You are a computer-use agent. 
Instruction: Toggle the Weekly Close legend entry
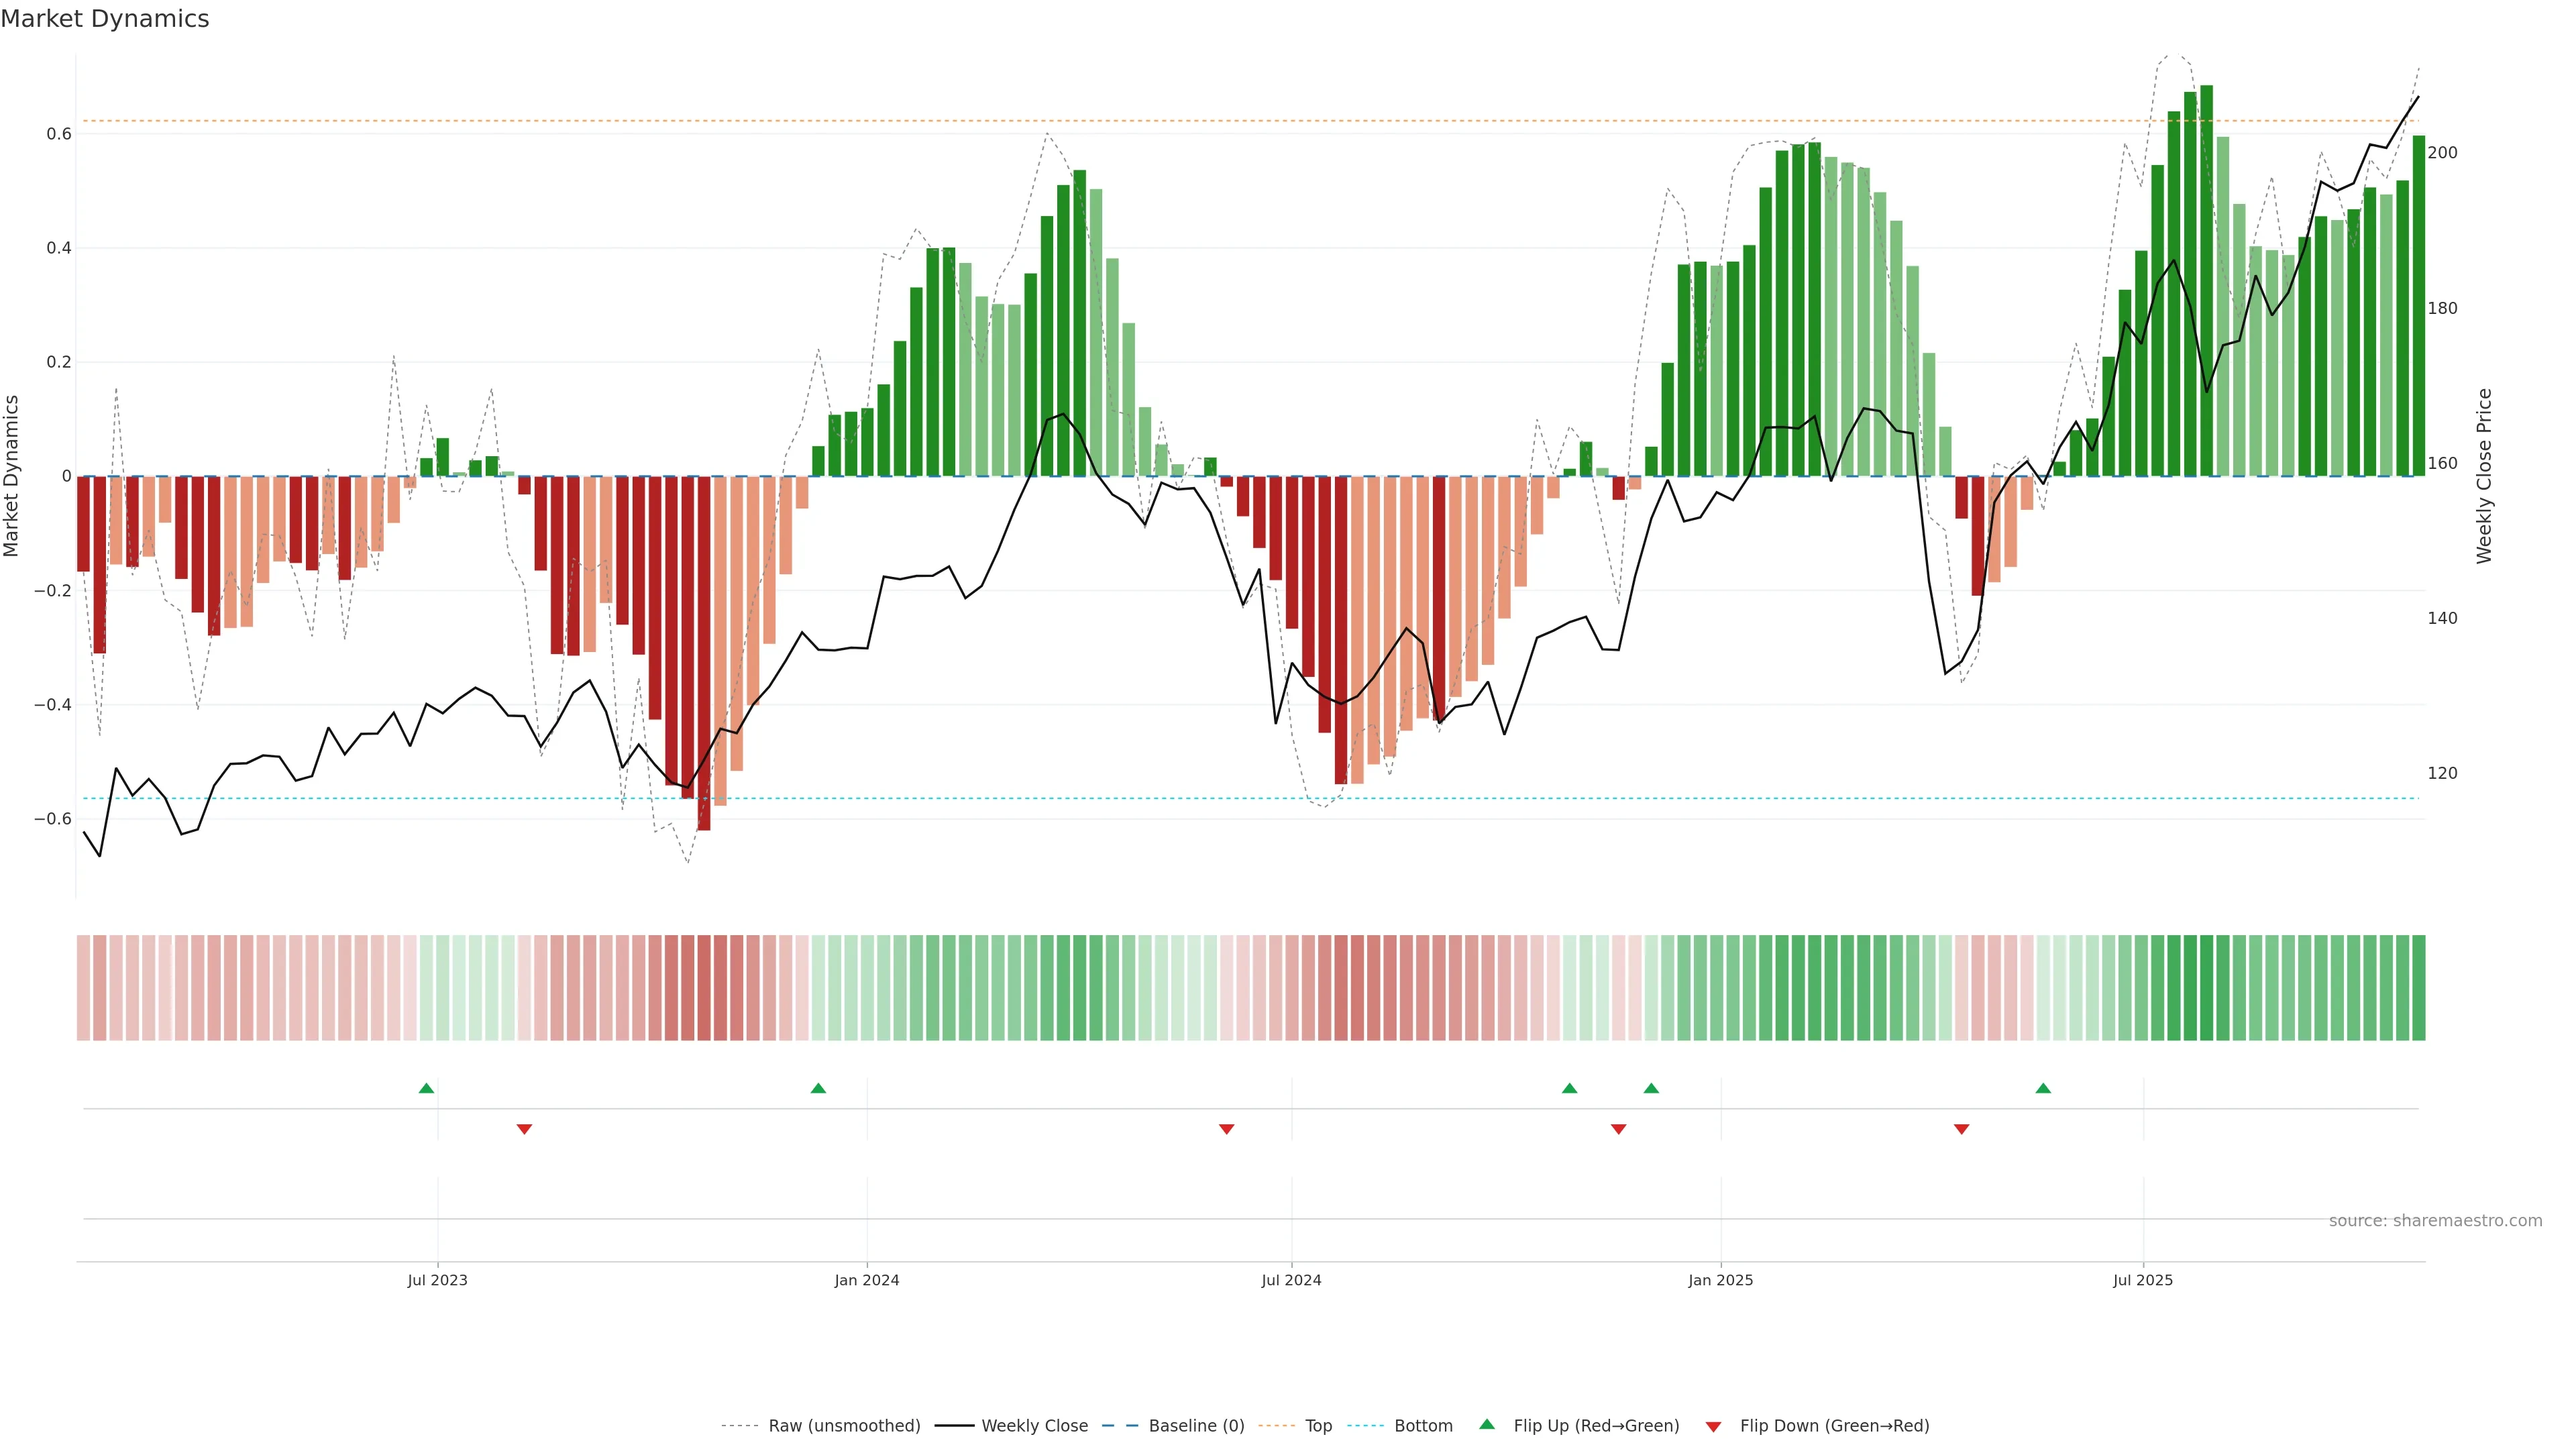click(x=1034, y=1426)
